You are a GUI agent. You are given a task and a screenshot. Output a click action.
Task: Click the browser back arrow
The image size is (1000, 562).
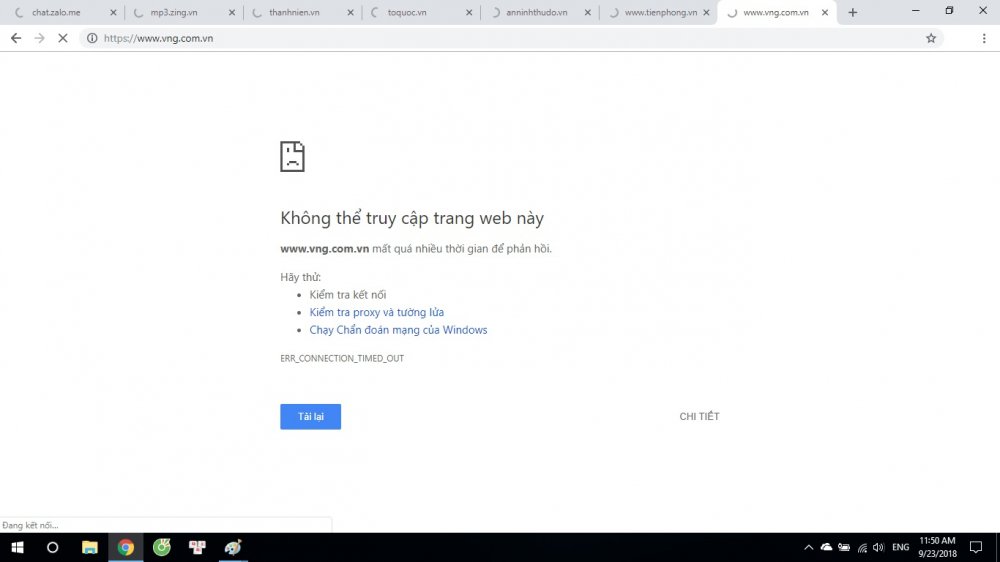coord(16,38)
